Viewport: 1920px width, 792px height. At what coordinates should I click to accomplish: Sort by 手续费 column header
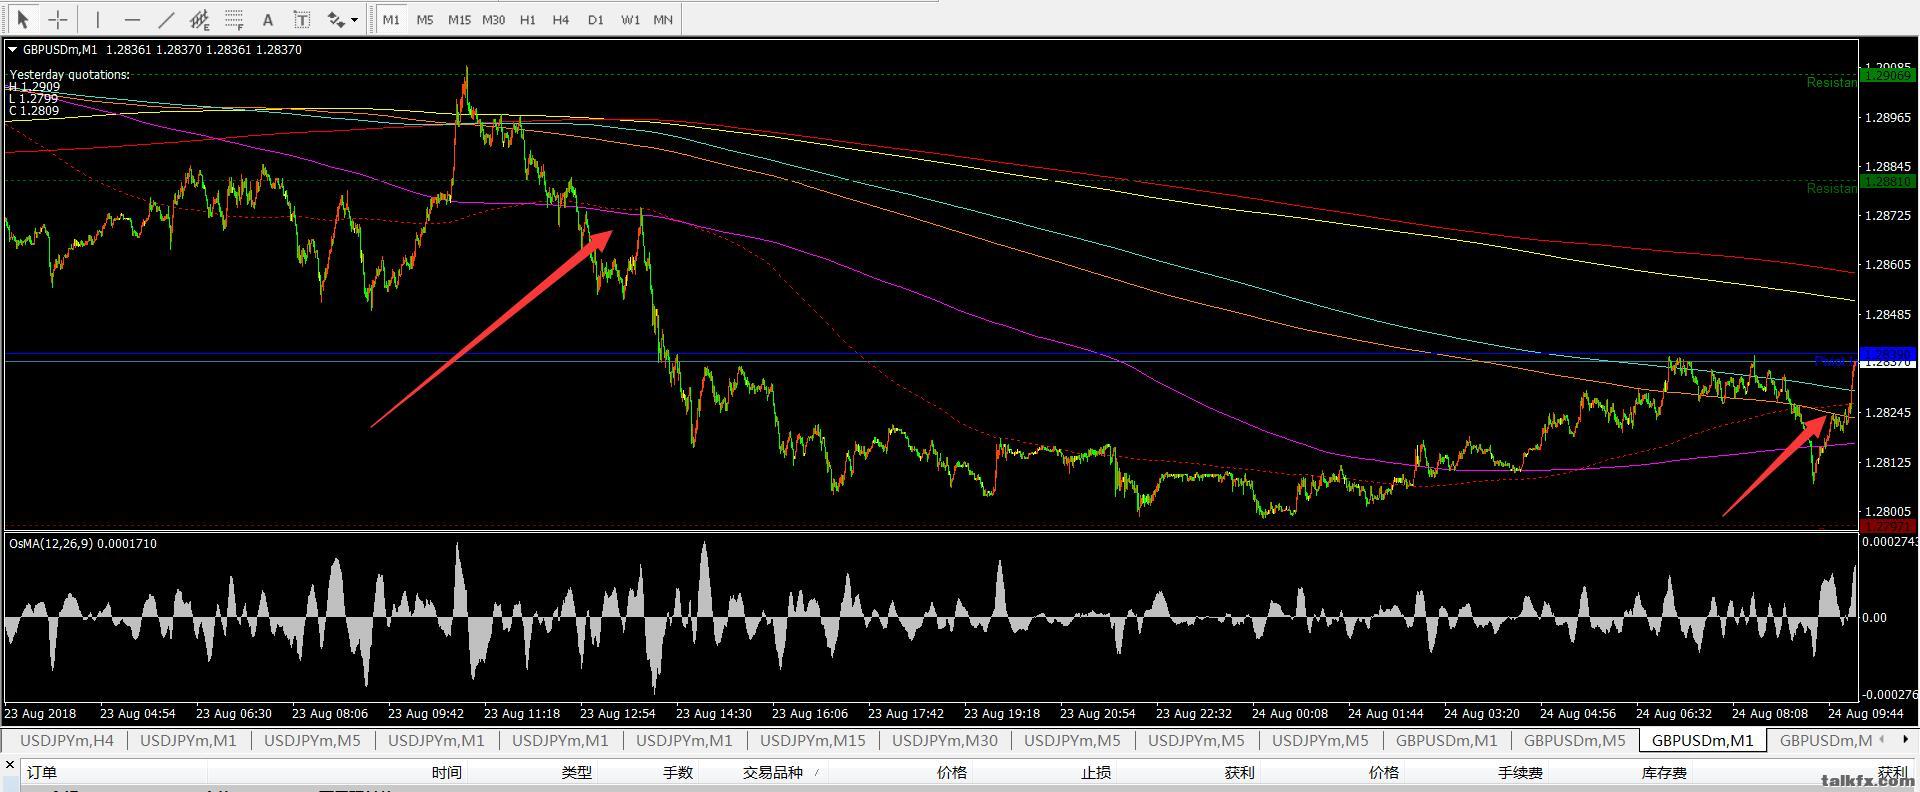(1520, 772)
